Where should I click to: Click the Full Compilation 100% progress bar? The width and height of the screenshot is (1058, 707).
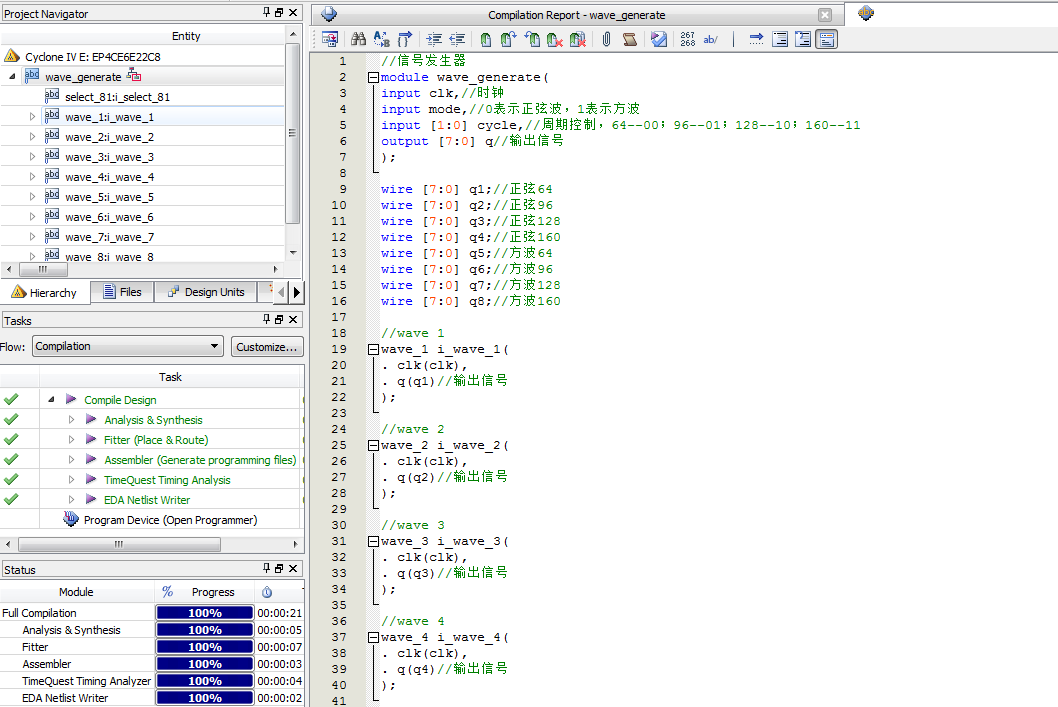tap(204, 613)
